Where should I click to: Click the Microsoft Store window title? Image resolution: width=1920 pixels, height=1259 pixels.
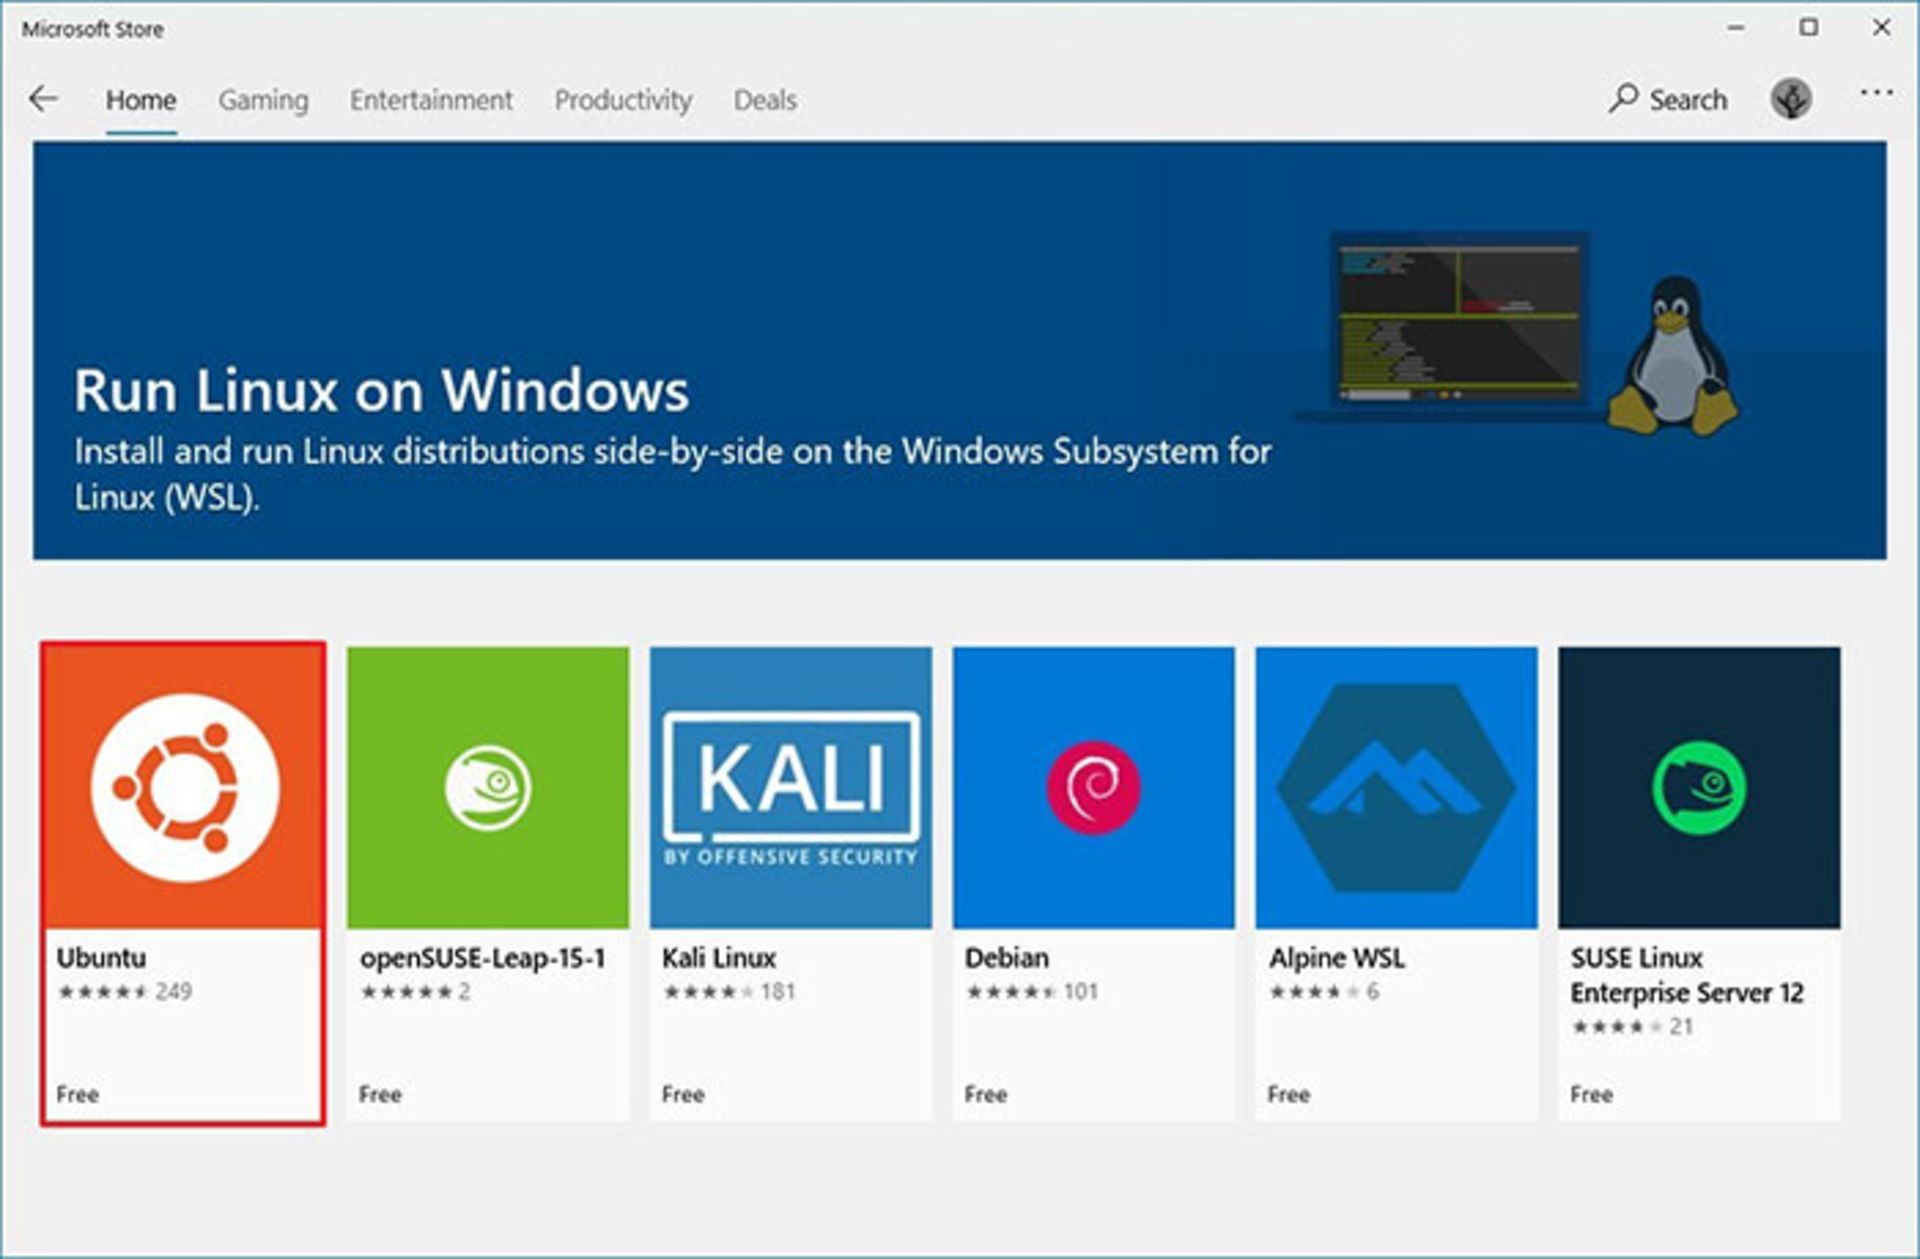(x=93, y=29)
